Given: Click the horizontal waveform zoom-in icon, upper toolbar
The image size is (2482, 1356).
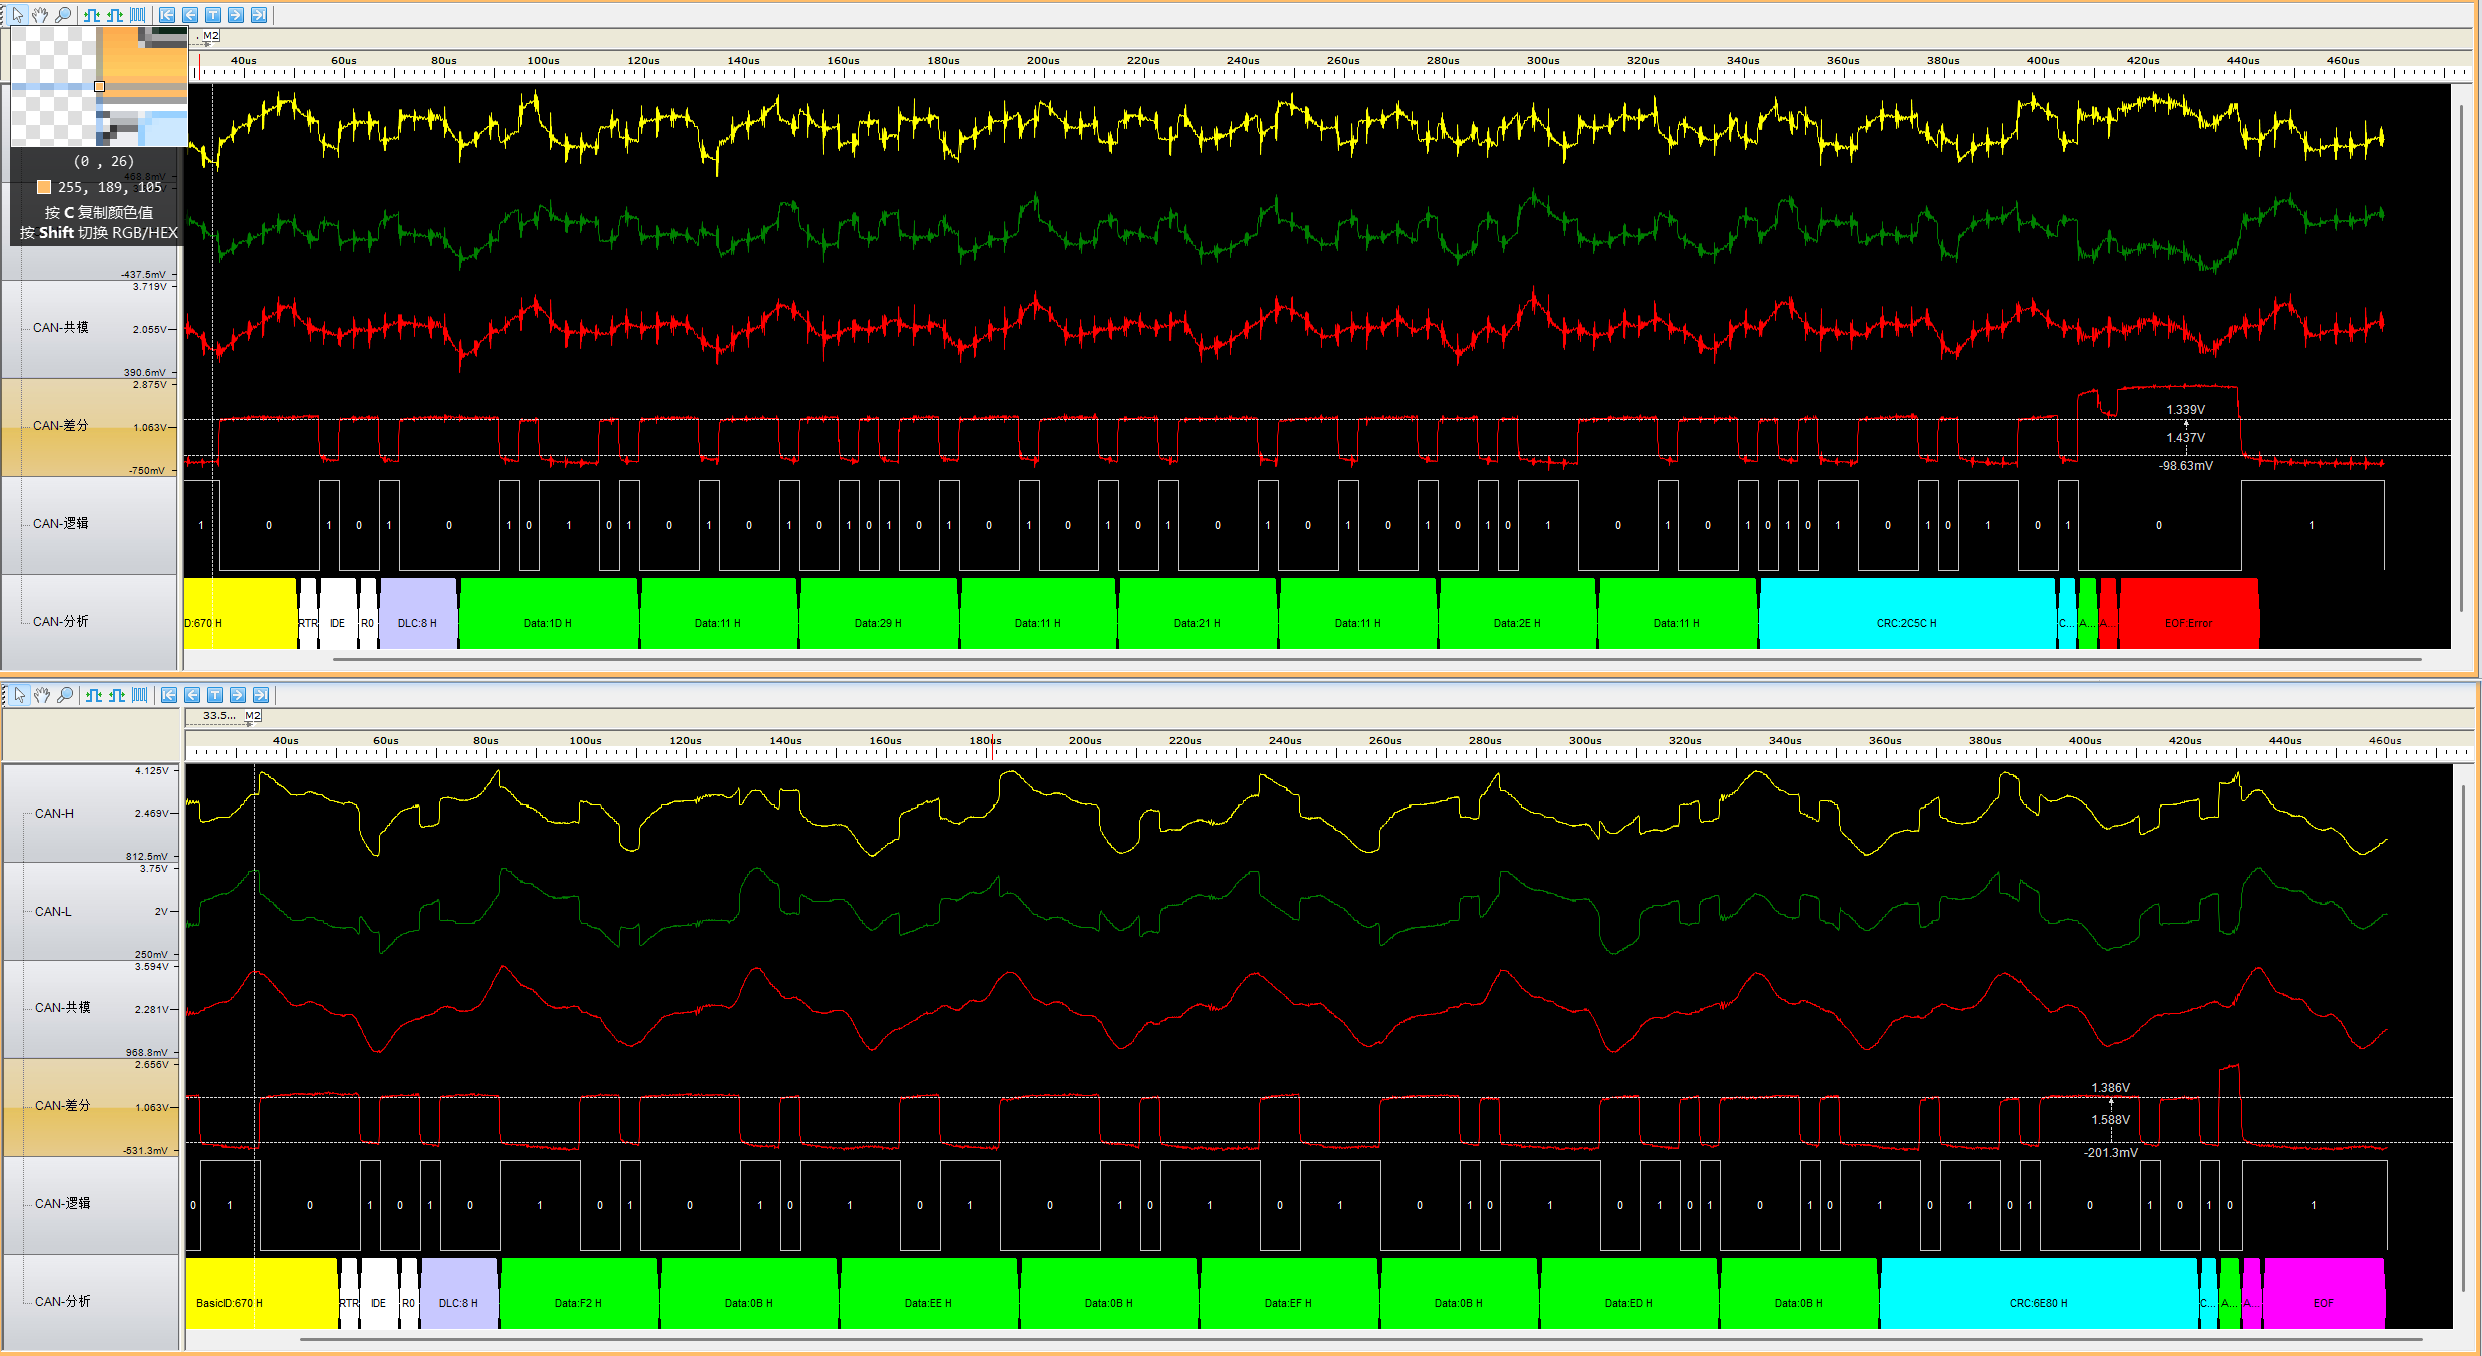Looking at the screenshot, I should point(92,15).
